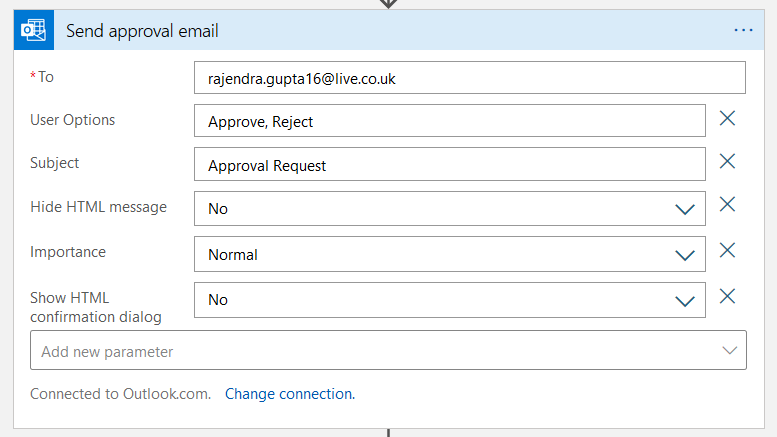Image resolution: width=777 pixels, height=437 pixels.
Task: Open the Add new parameter dropdown
Action: pos(388,351)
